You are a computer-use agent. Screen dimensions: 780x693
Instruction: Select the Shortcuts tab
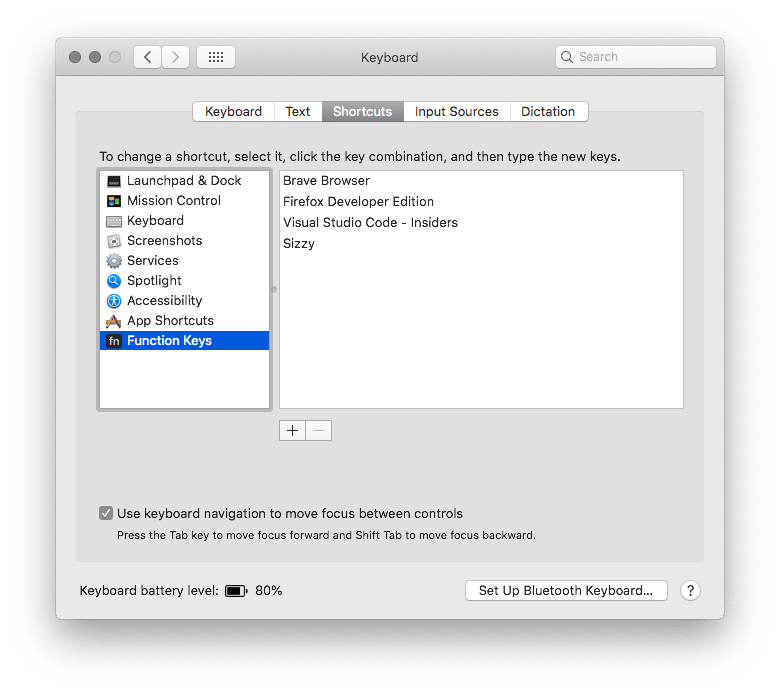point(363,111)
